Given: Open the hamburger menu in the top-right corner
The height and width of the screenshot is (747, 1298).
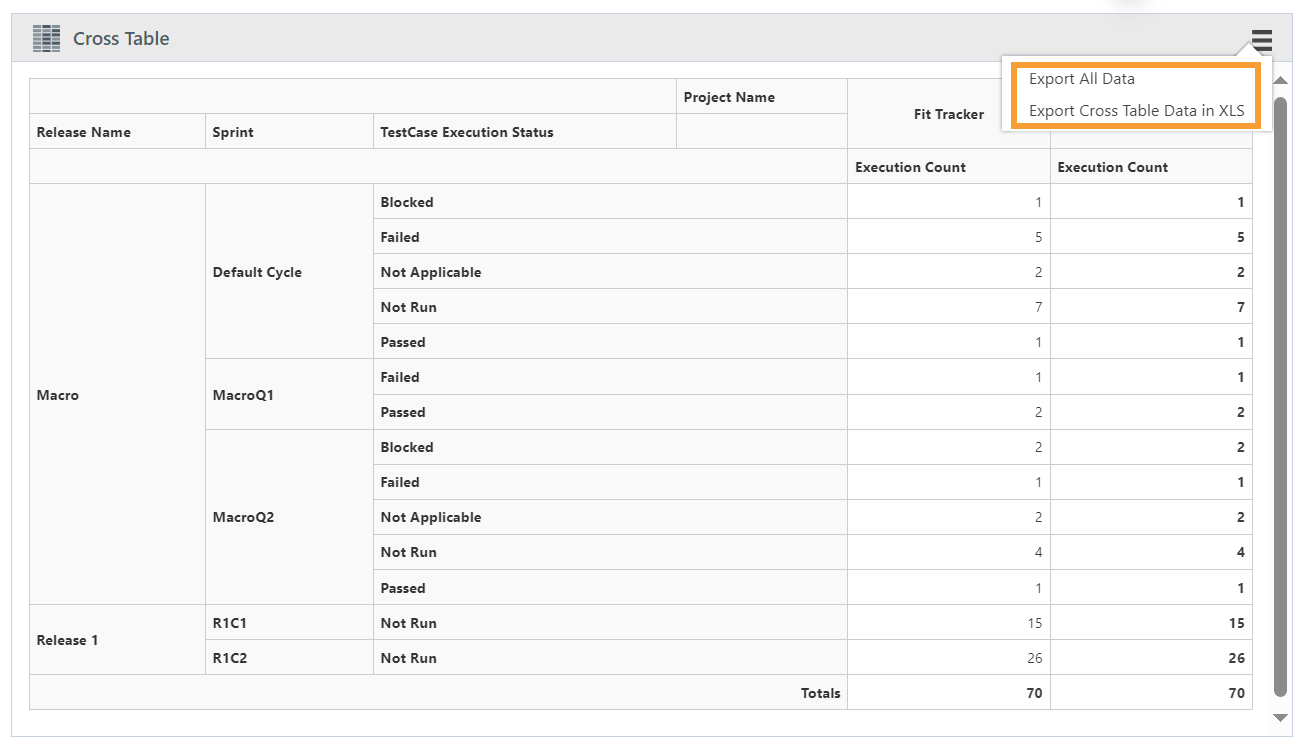Looking at the screenshot, I should coord(1261,42).
